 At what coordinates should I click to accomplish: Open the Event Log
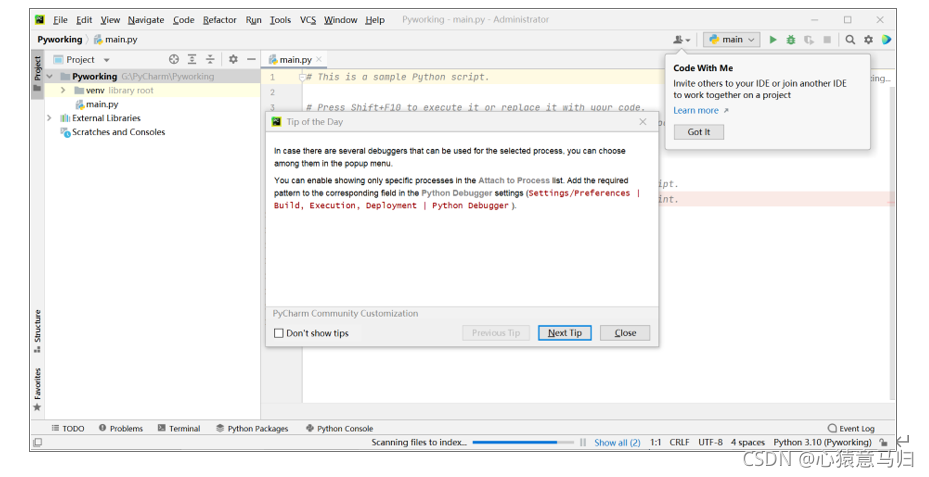point(851,428)
